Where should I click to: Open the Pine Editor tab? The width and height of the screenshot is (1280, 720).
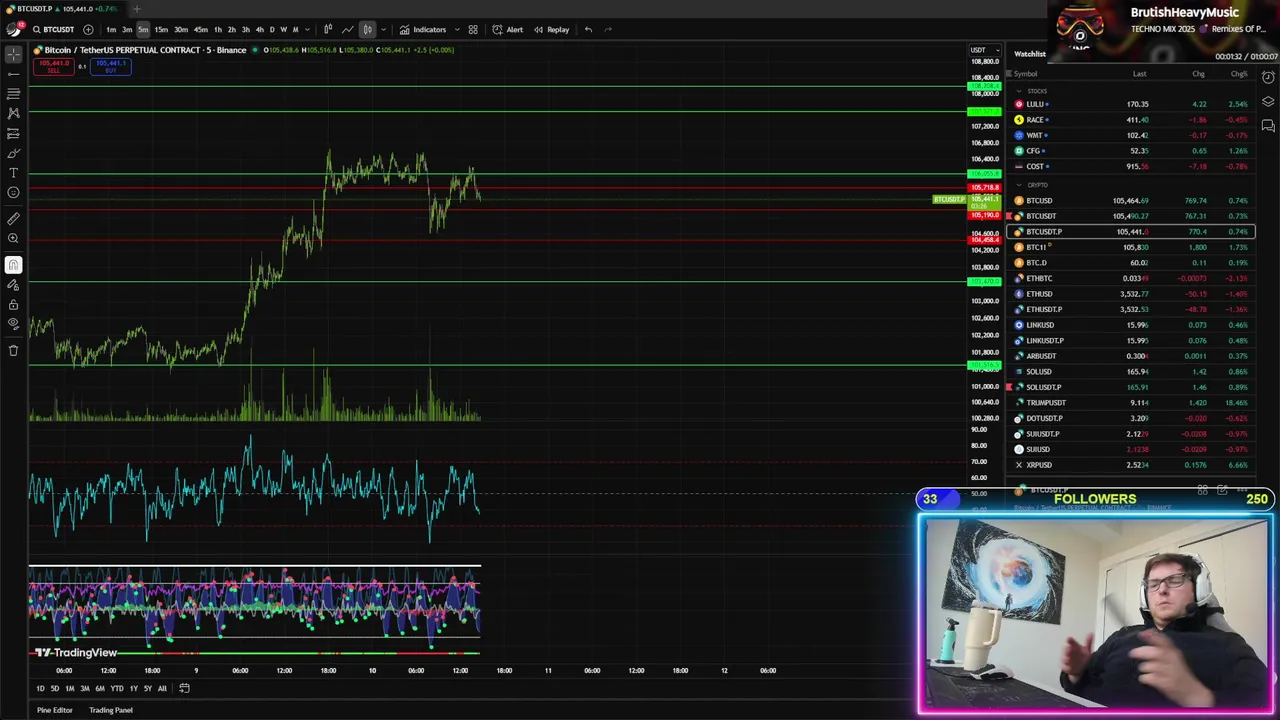[55, 710]
